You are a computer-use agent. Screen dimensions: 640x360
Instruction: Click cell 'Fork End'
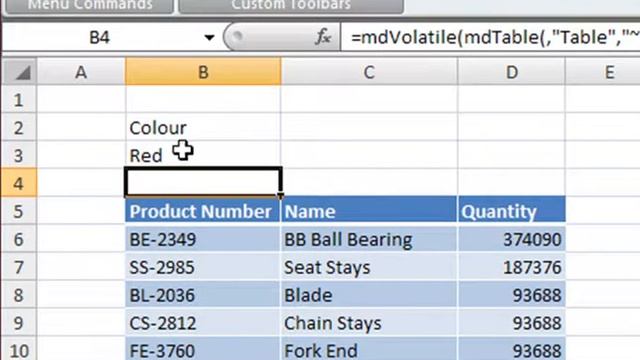click(369, 349)
